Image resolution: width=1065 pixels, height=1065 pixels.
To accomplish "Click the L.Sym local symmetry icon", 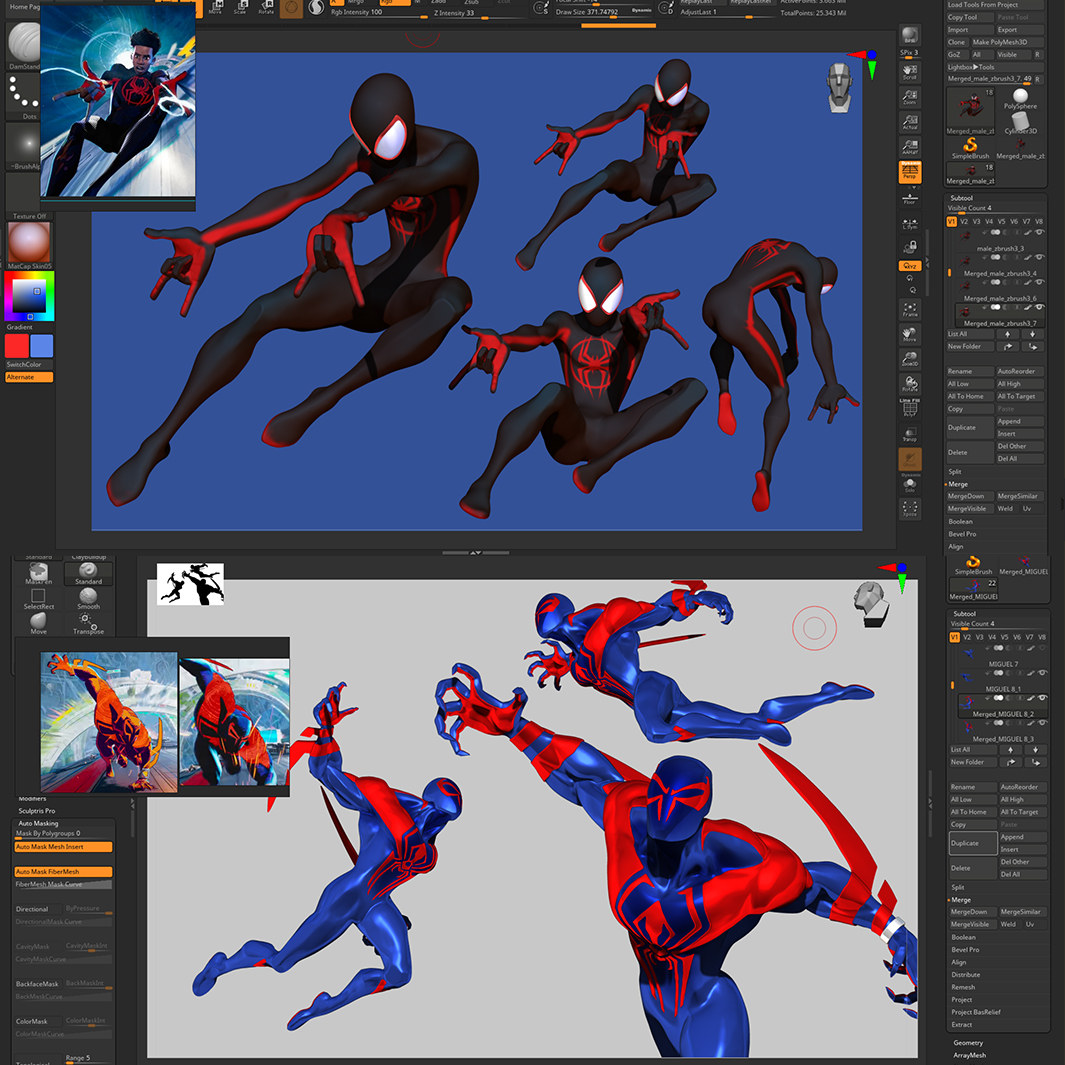I will click(x=909, y=223).
